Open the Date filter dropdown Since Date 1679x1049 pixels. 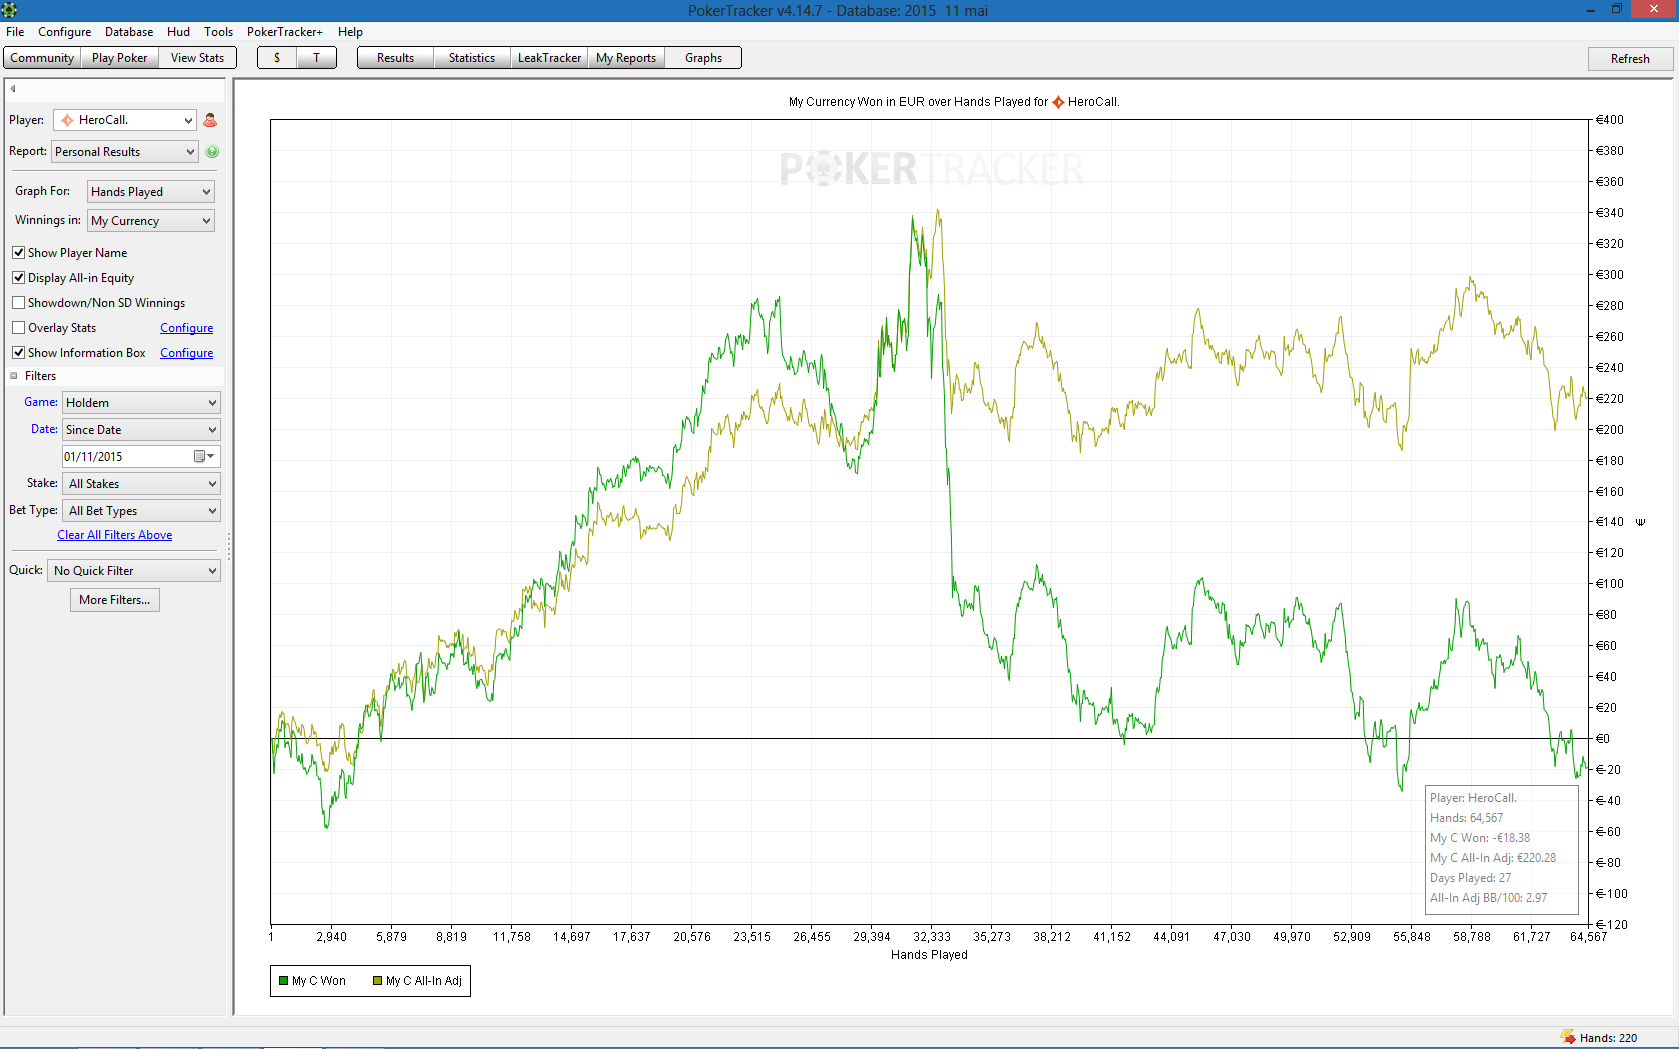pos(141,430)
